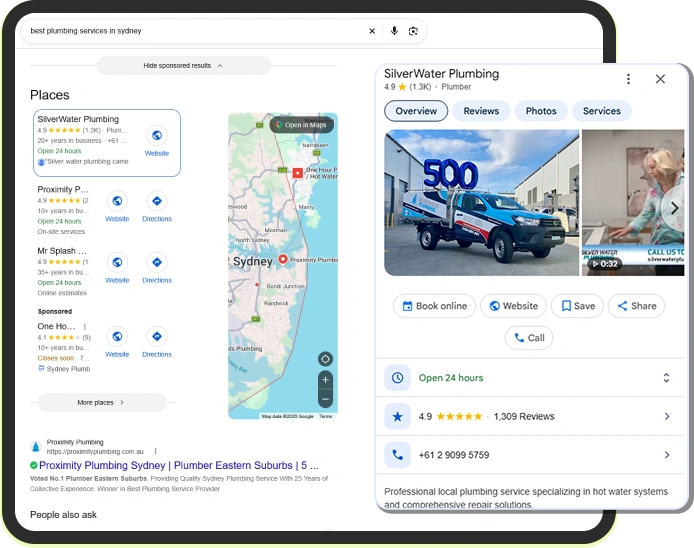Zoom out the map with minus button
The image size is (694, 548).
pyautogui.click(x=325, y=399)
